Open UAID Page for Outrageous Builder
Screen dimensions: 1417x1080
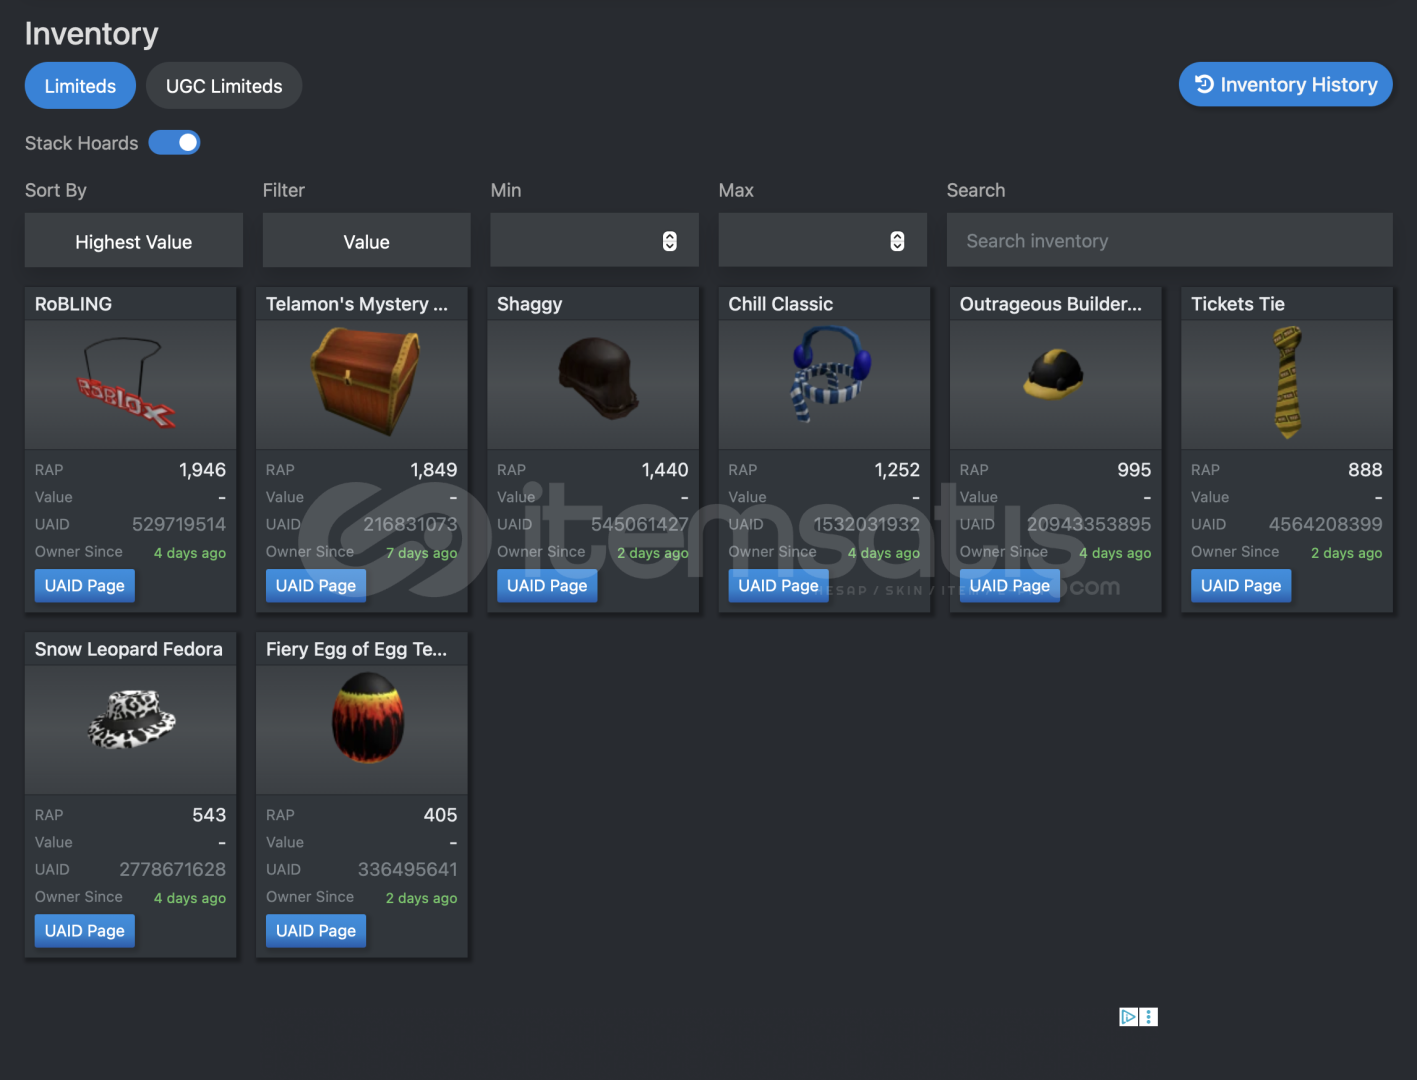pos(1010,586)
